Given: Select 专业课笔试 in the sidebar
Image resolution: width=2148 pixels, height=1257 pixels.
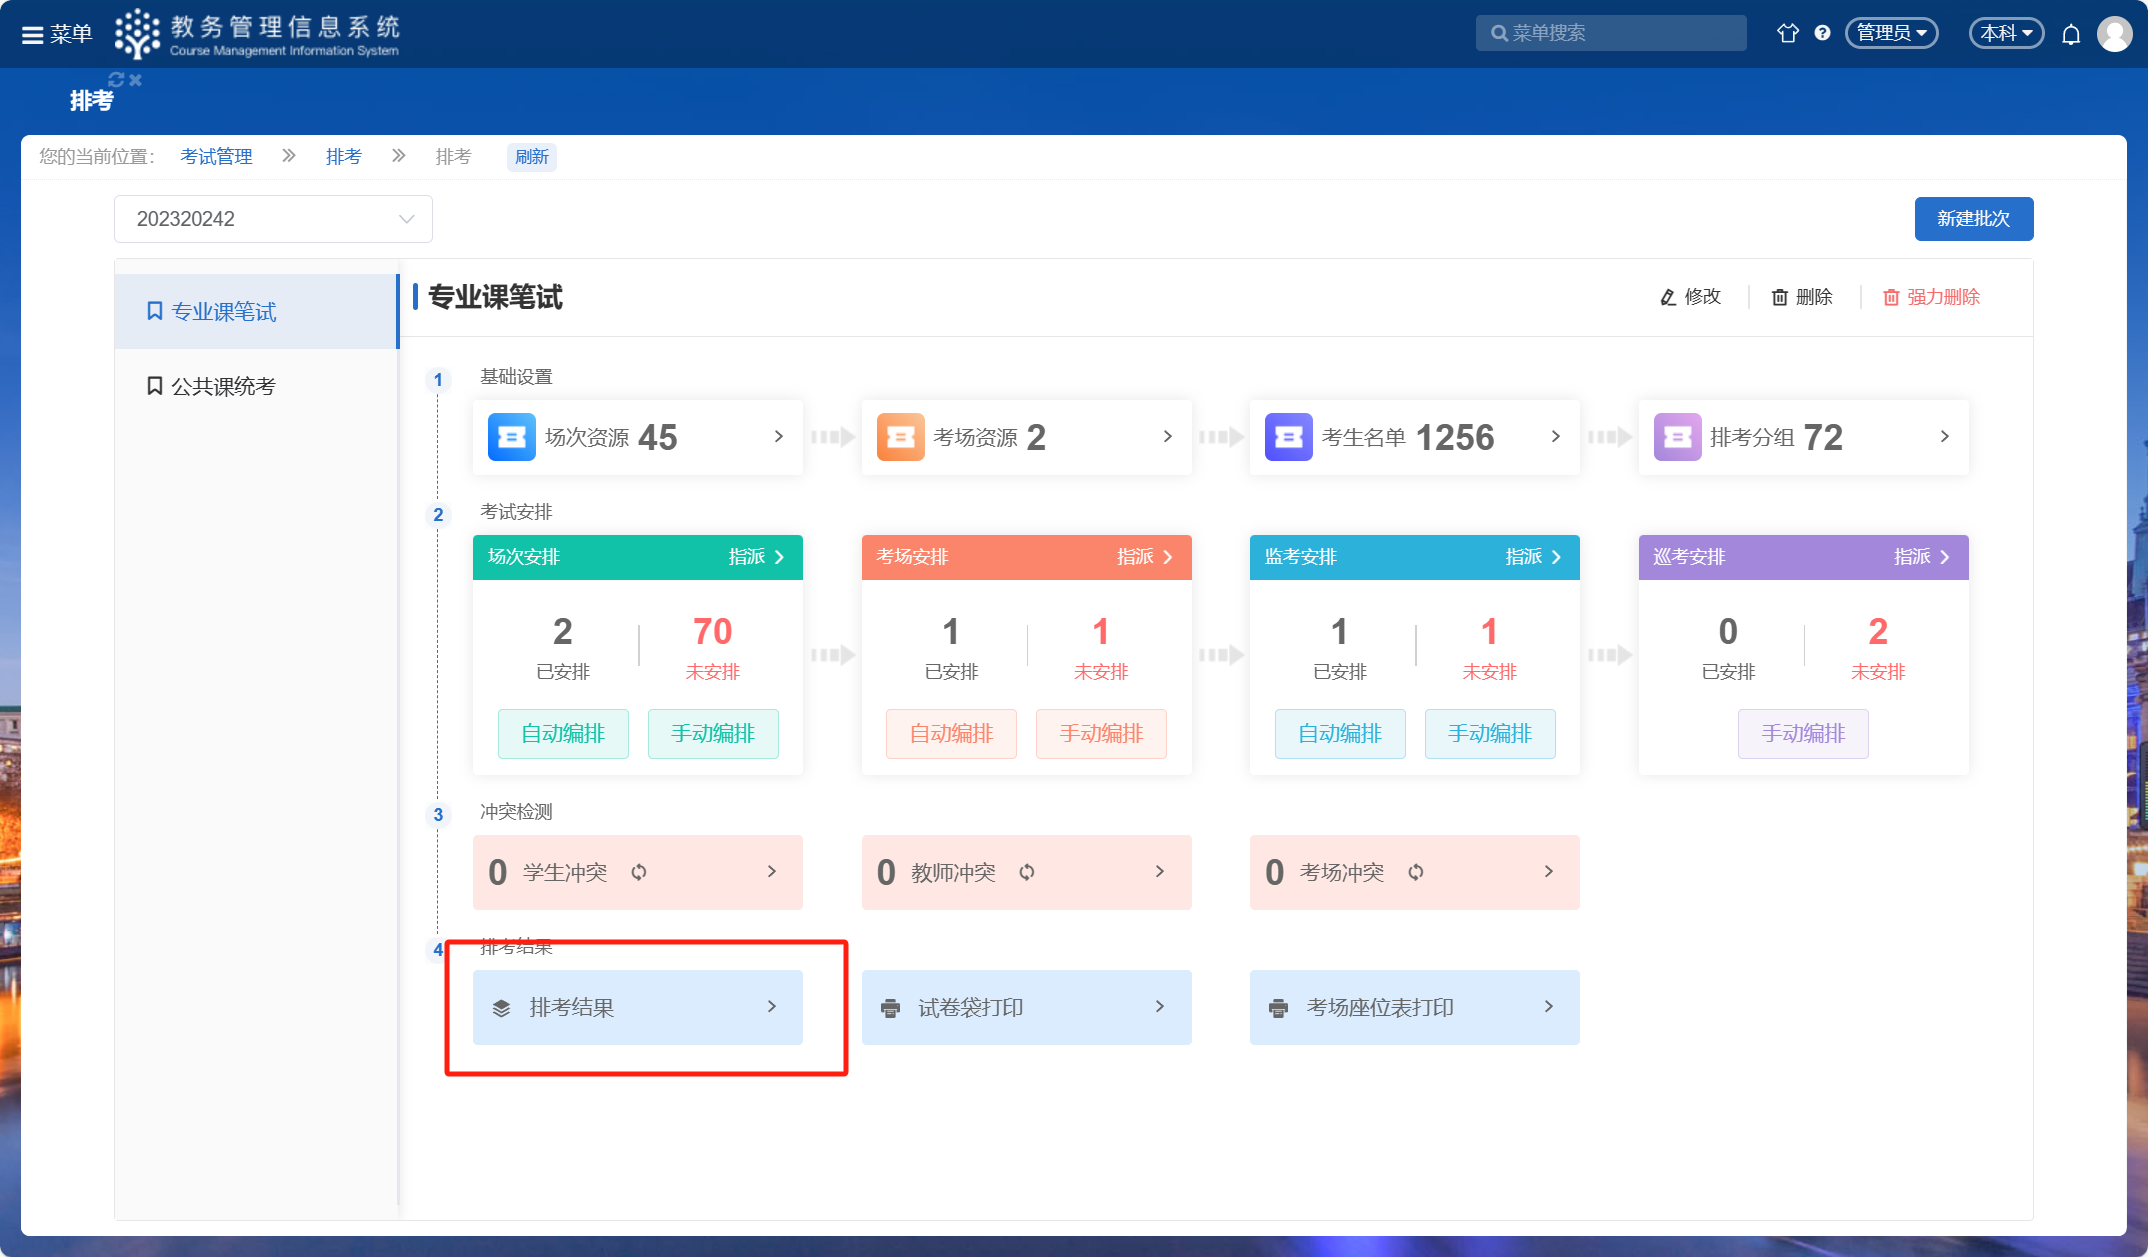Looking at the screenshot, I should pos(222,312).
